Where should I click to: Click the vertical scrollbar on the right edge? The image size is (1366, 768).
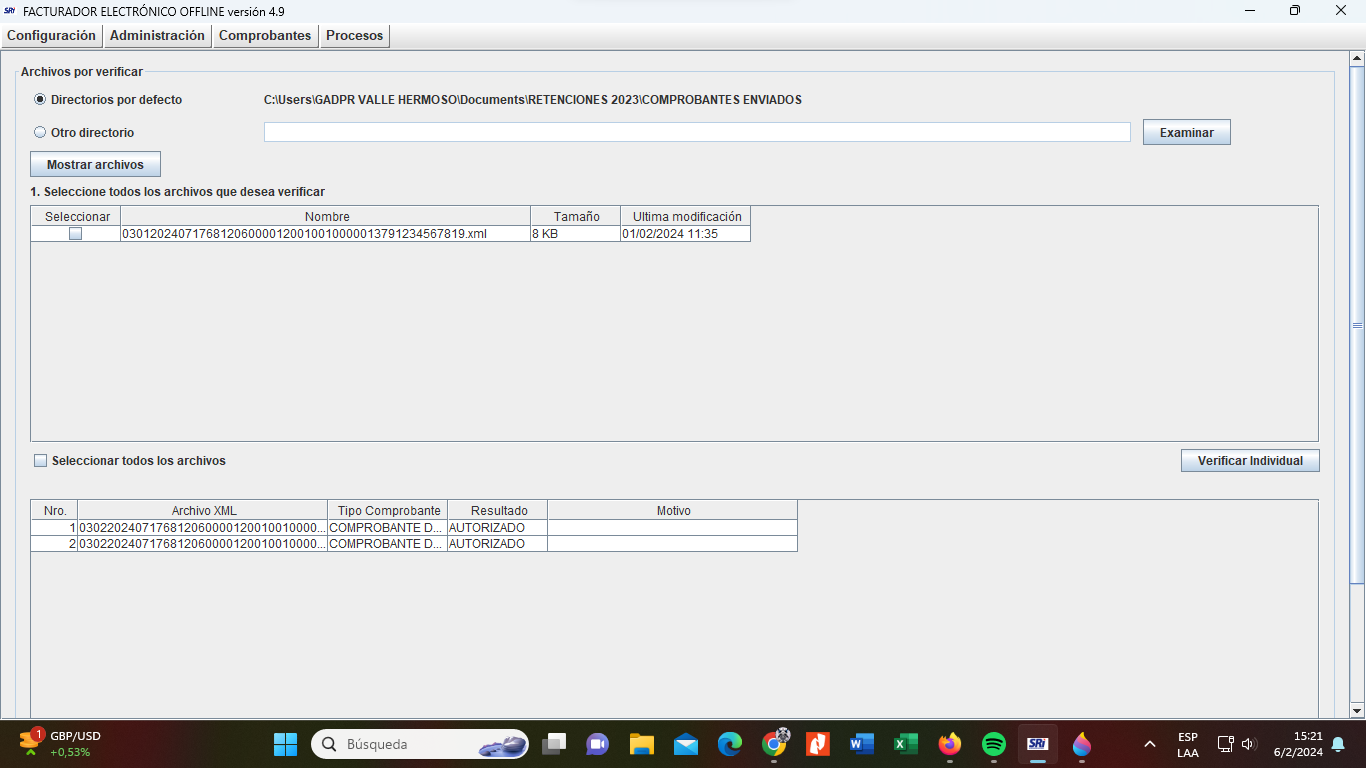click(1357, 325)
